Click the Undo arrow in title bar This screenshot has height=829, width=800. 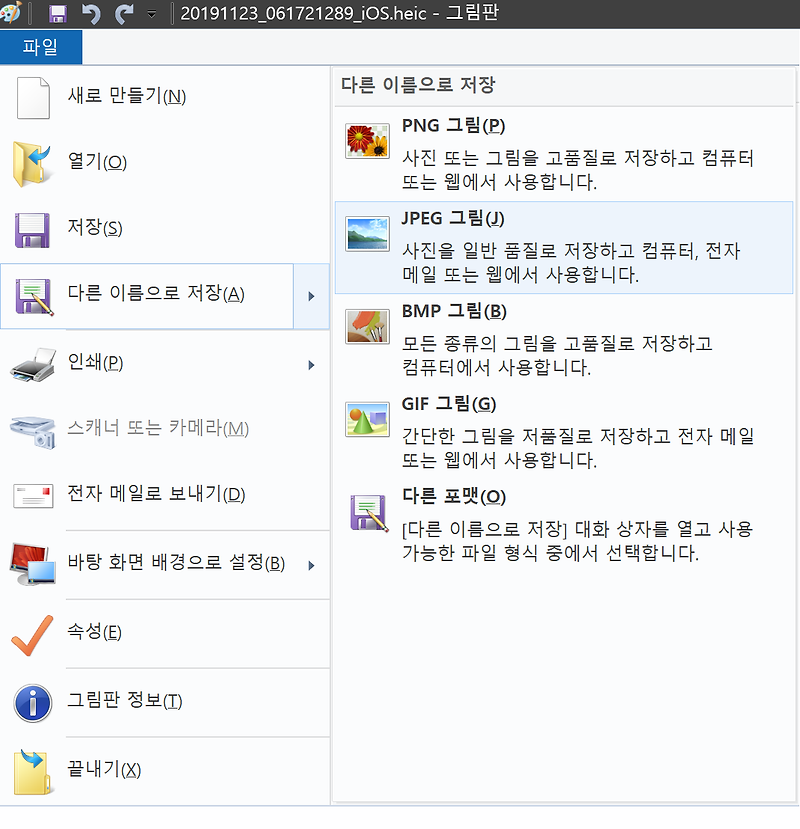tap(91, 14)
